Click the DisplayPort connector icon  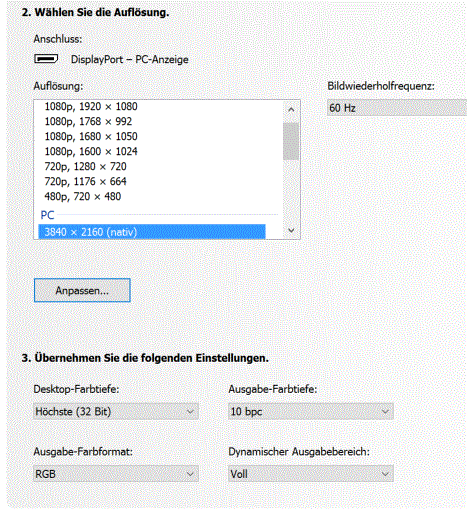coord(46,59)
